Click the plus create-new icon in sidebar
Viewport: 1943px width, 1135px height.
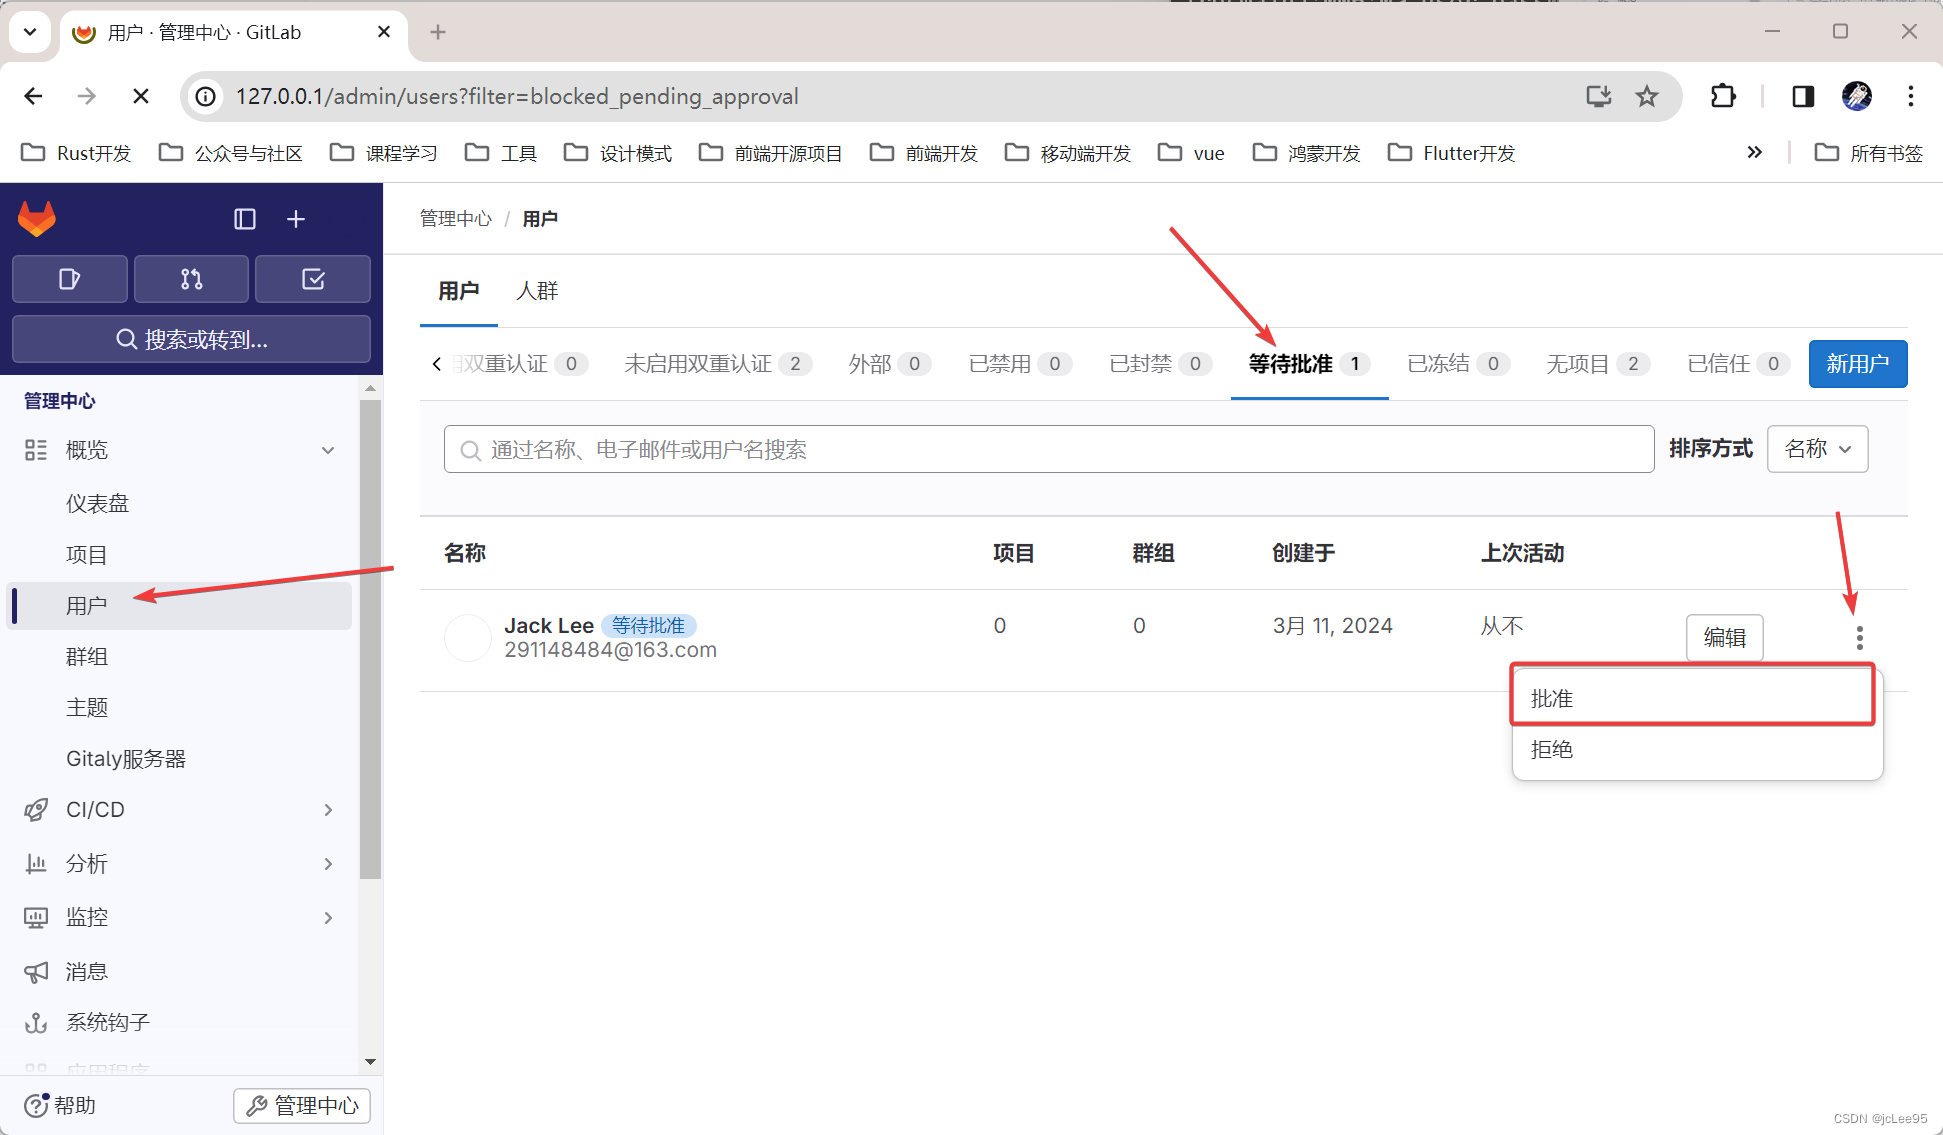[296, 219]
